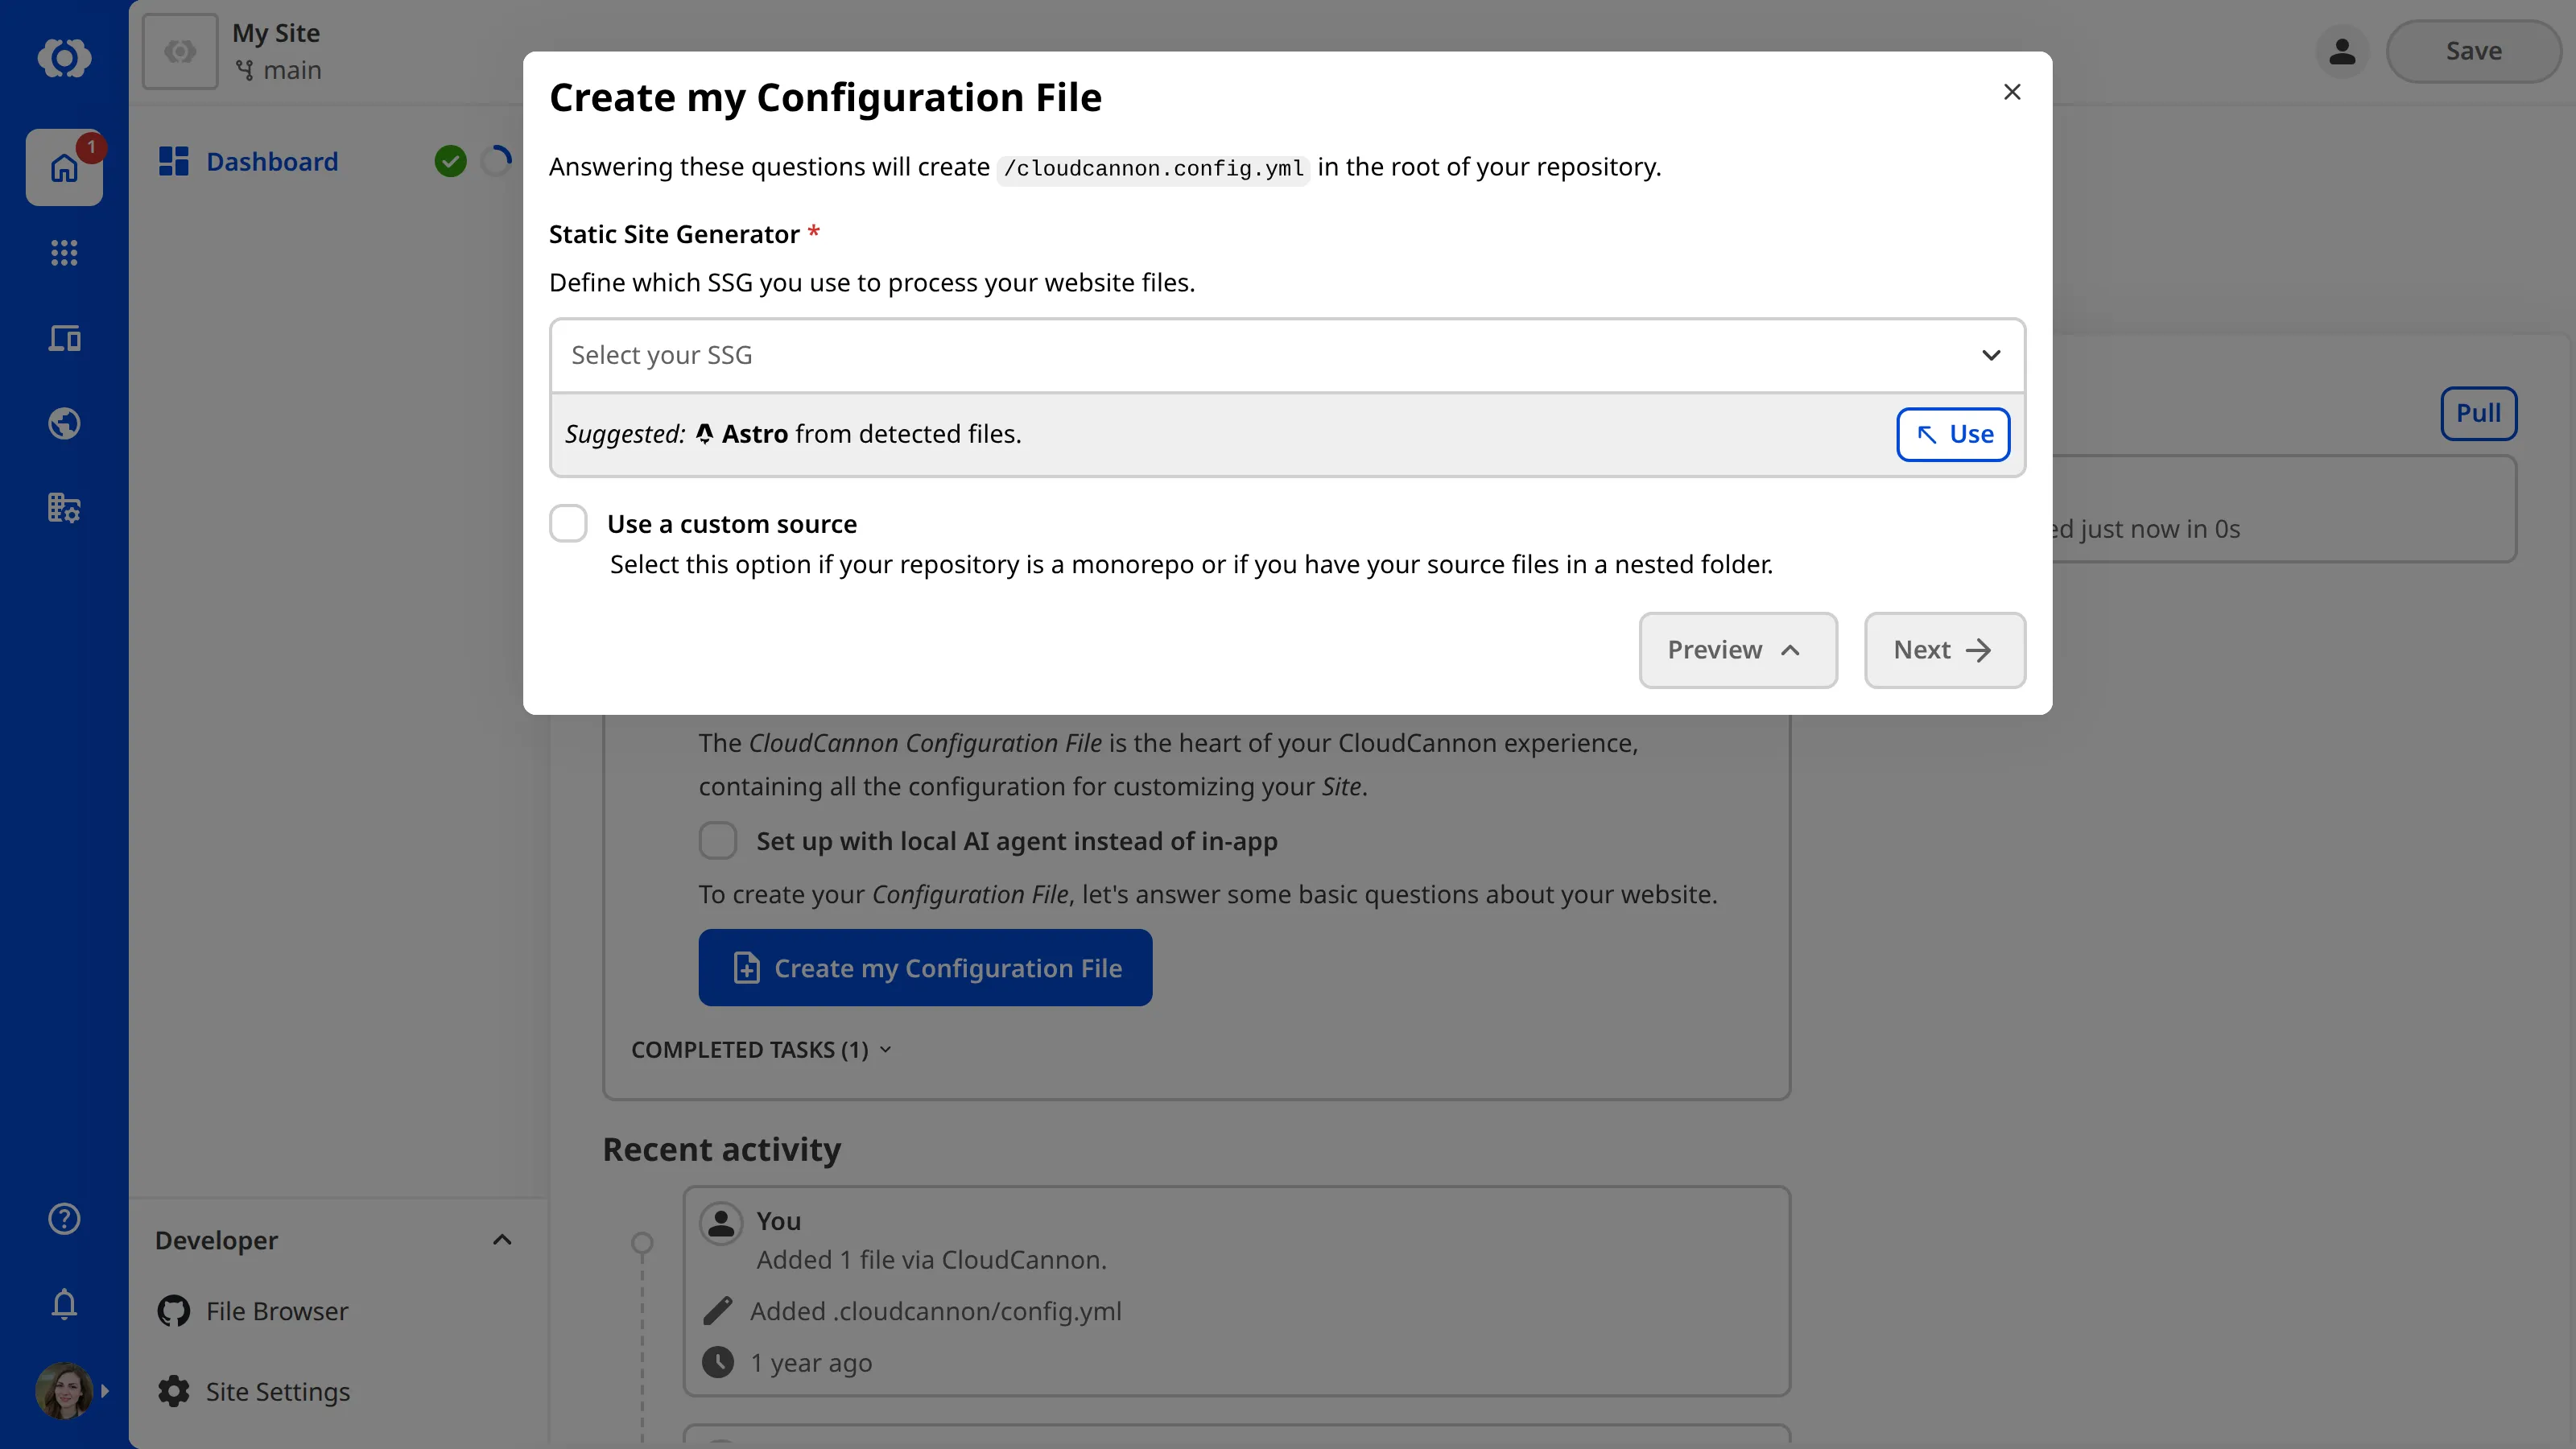Image resolution: width=2576 pixels, height=1449 pixels.
Task: Click the My Site title
Action: point(276,33)
